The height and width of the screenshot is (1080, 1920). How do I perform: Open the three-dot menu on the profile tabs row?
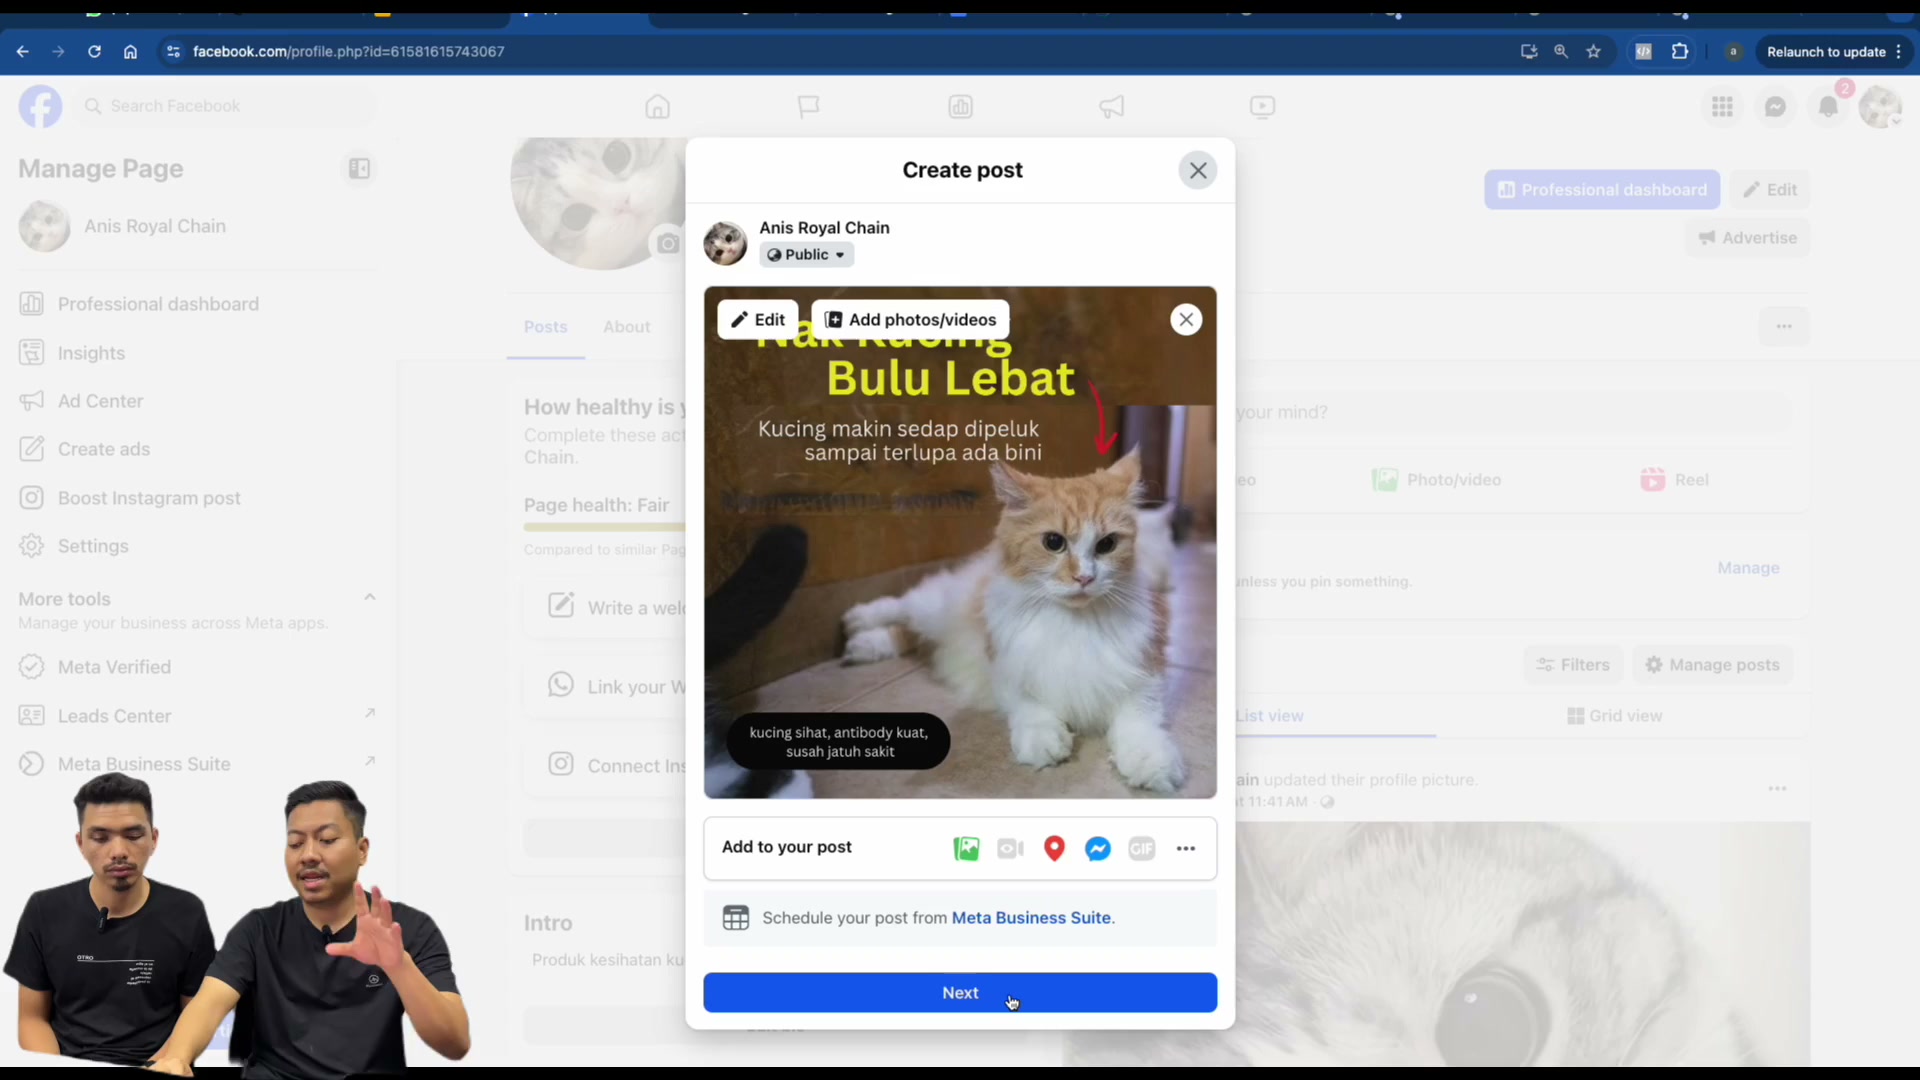pyautogui.click(x=1783, y=327)
